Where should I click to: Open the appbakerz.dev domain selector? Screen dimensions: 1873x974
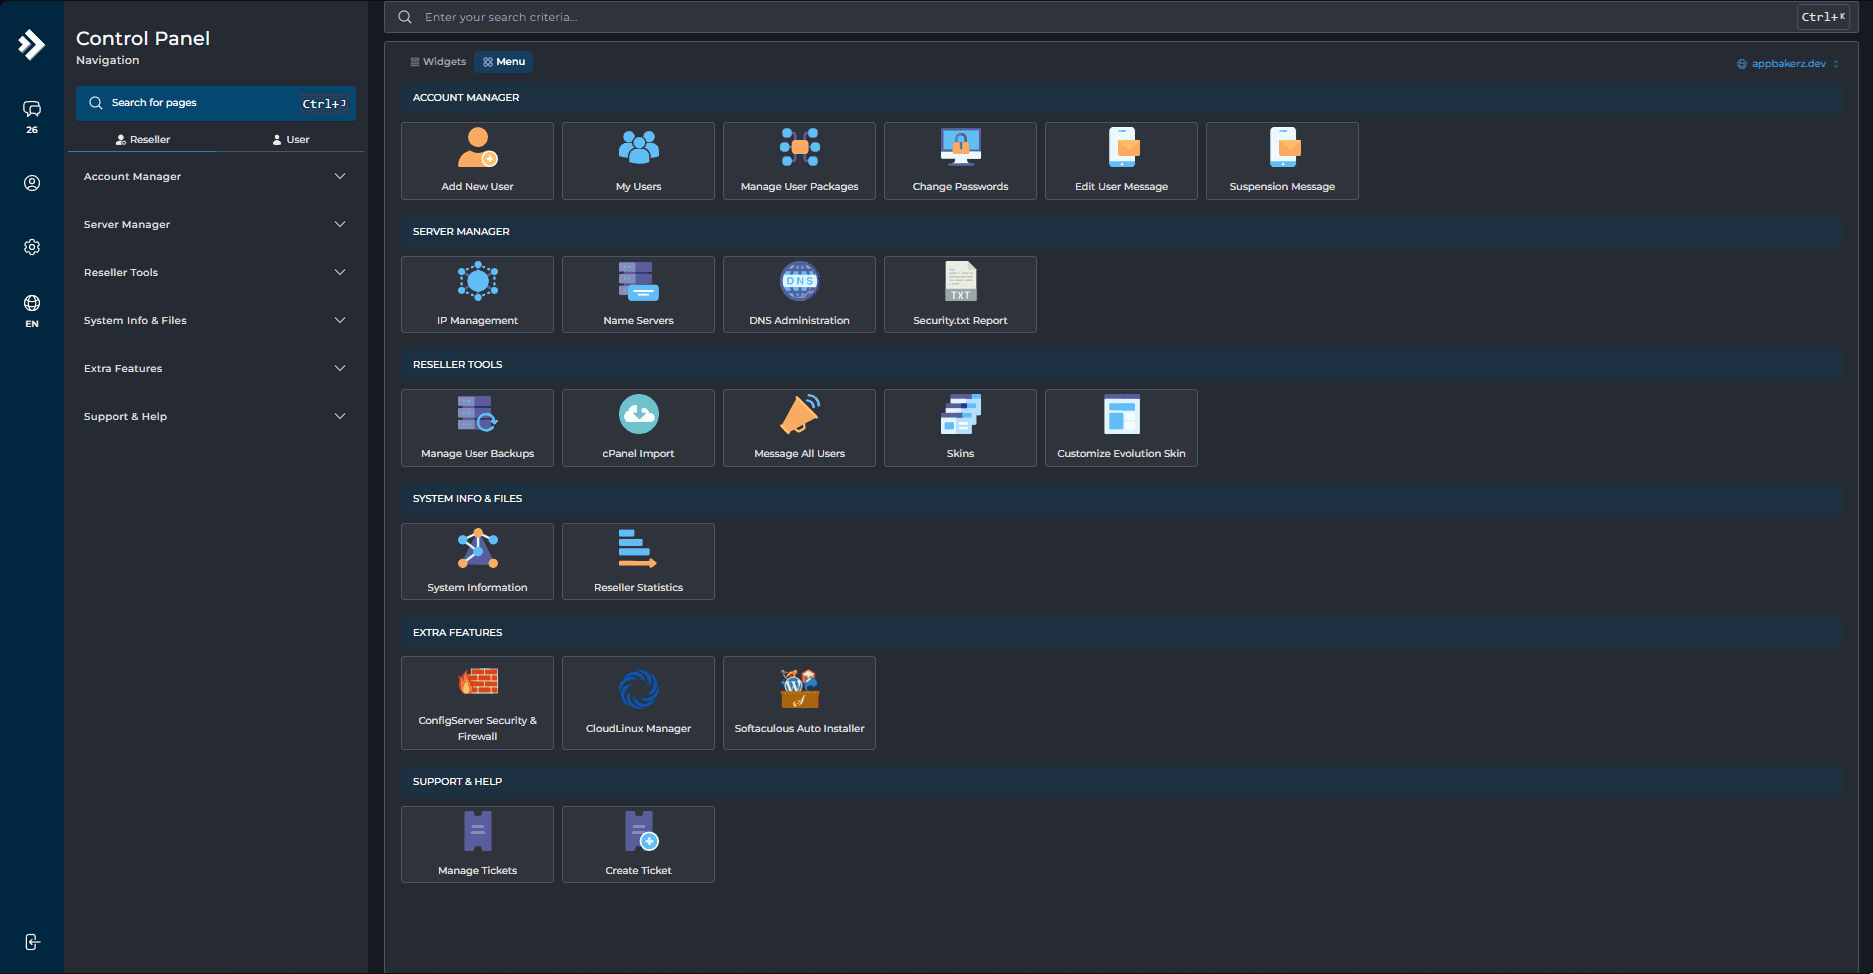click(x=1787, y=63)
